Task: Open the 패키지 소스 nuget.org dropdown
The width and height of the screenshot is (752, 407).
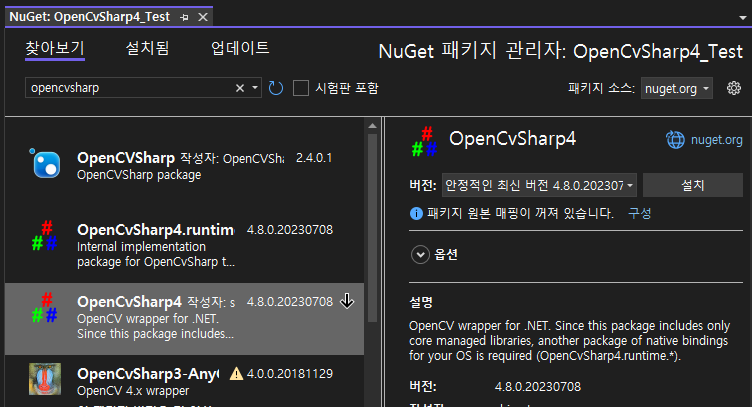Action: 677,89
